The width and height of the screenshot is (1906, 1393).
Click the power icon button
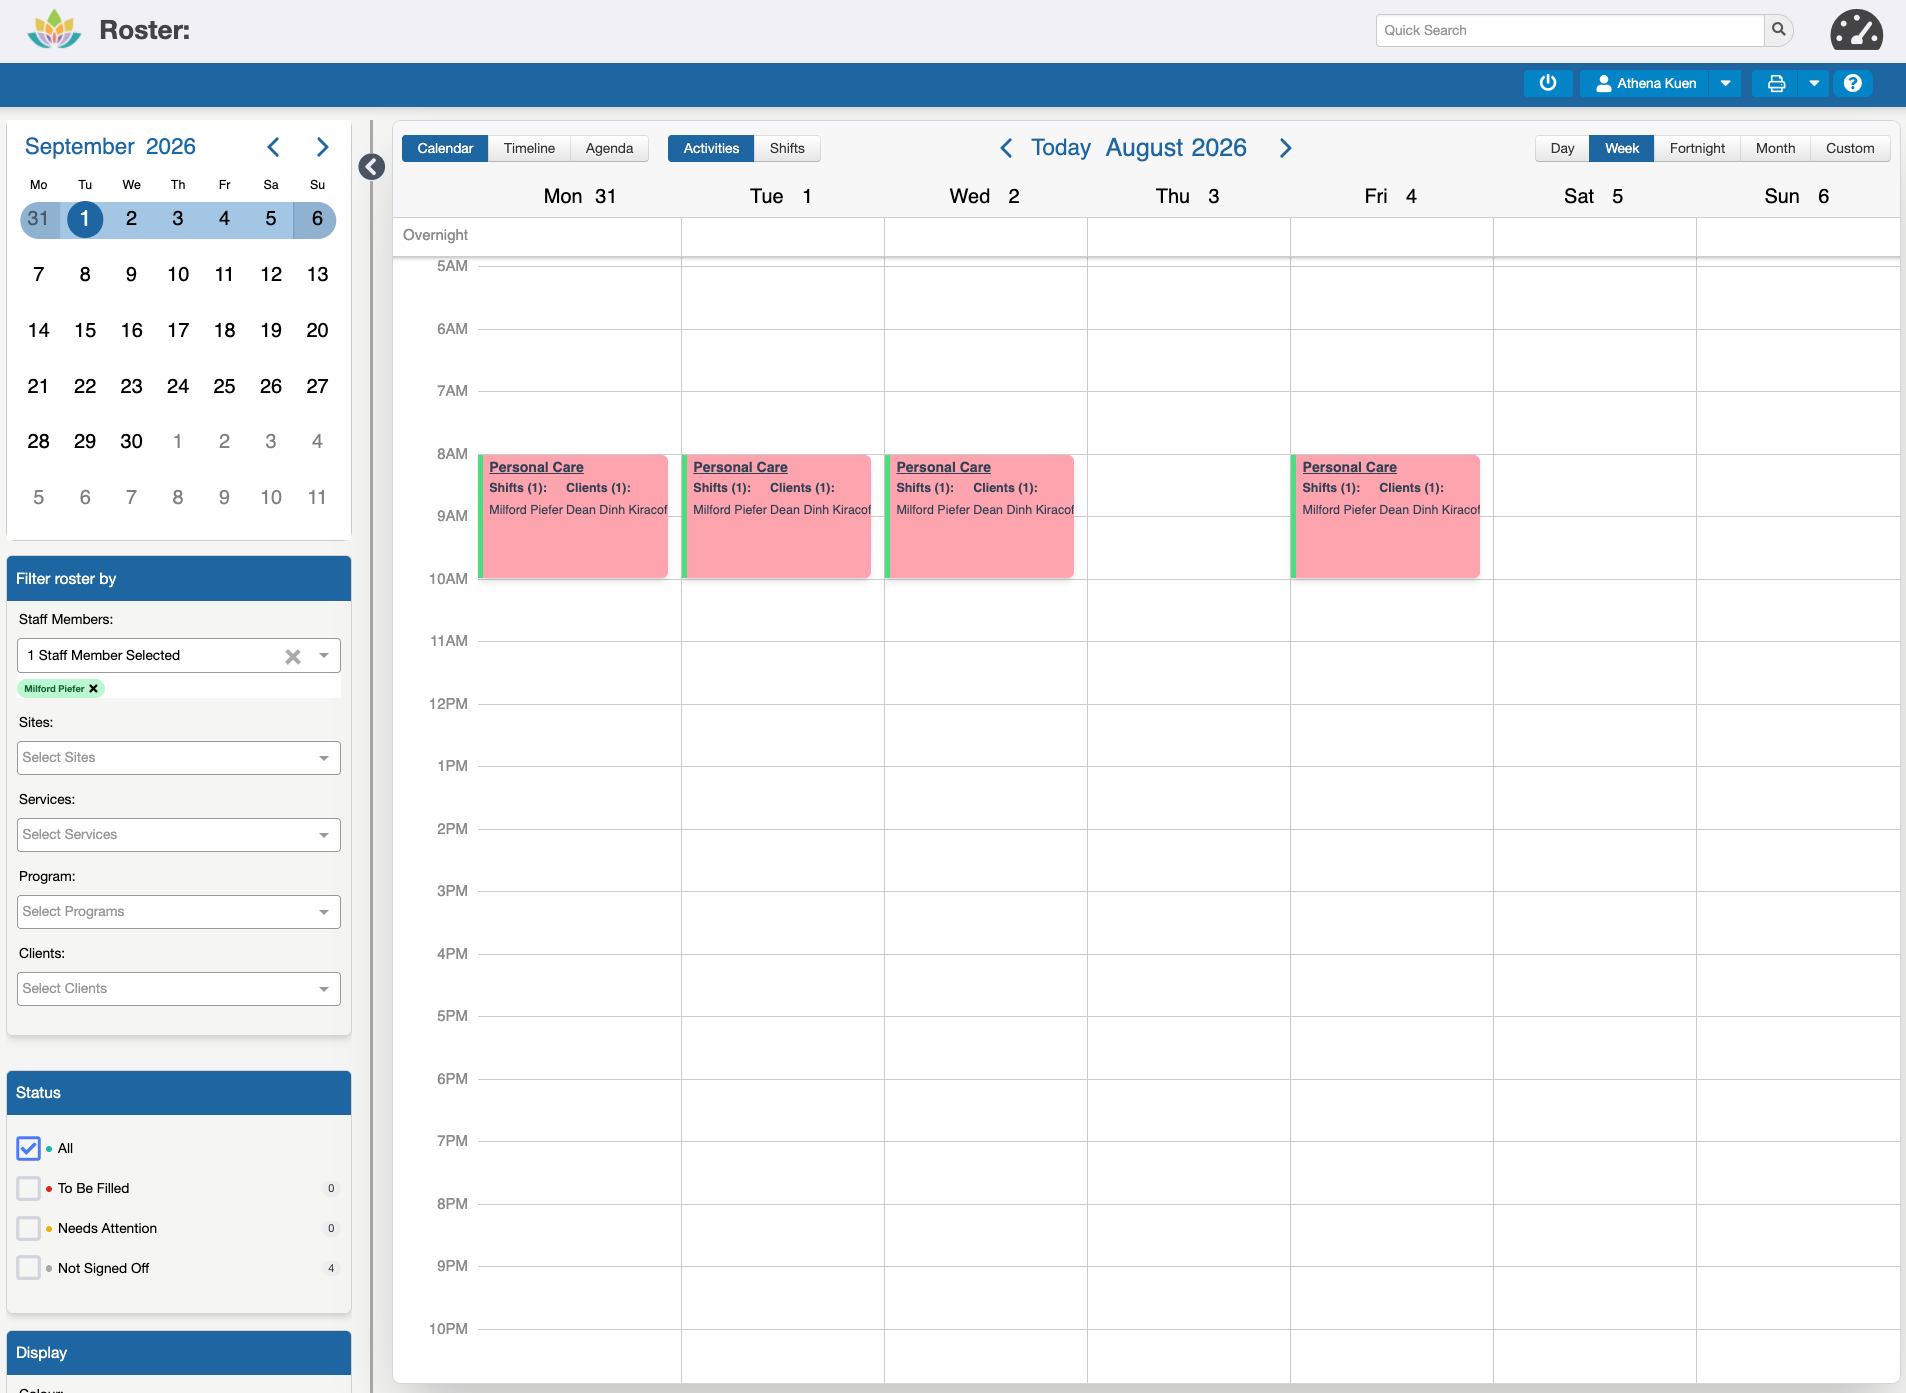coord(1547,83)
